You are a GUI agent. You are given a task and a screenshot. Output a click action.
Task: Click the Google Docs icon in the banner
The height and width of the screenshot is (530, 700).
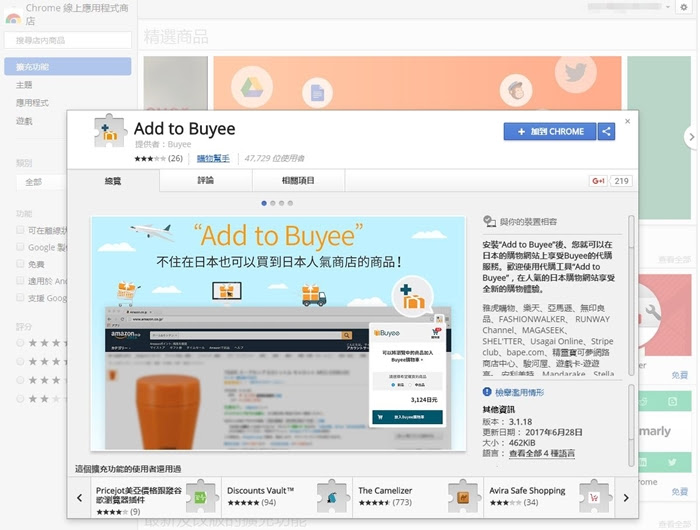pos(317,93)
